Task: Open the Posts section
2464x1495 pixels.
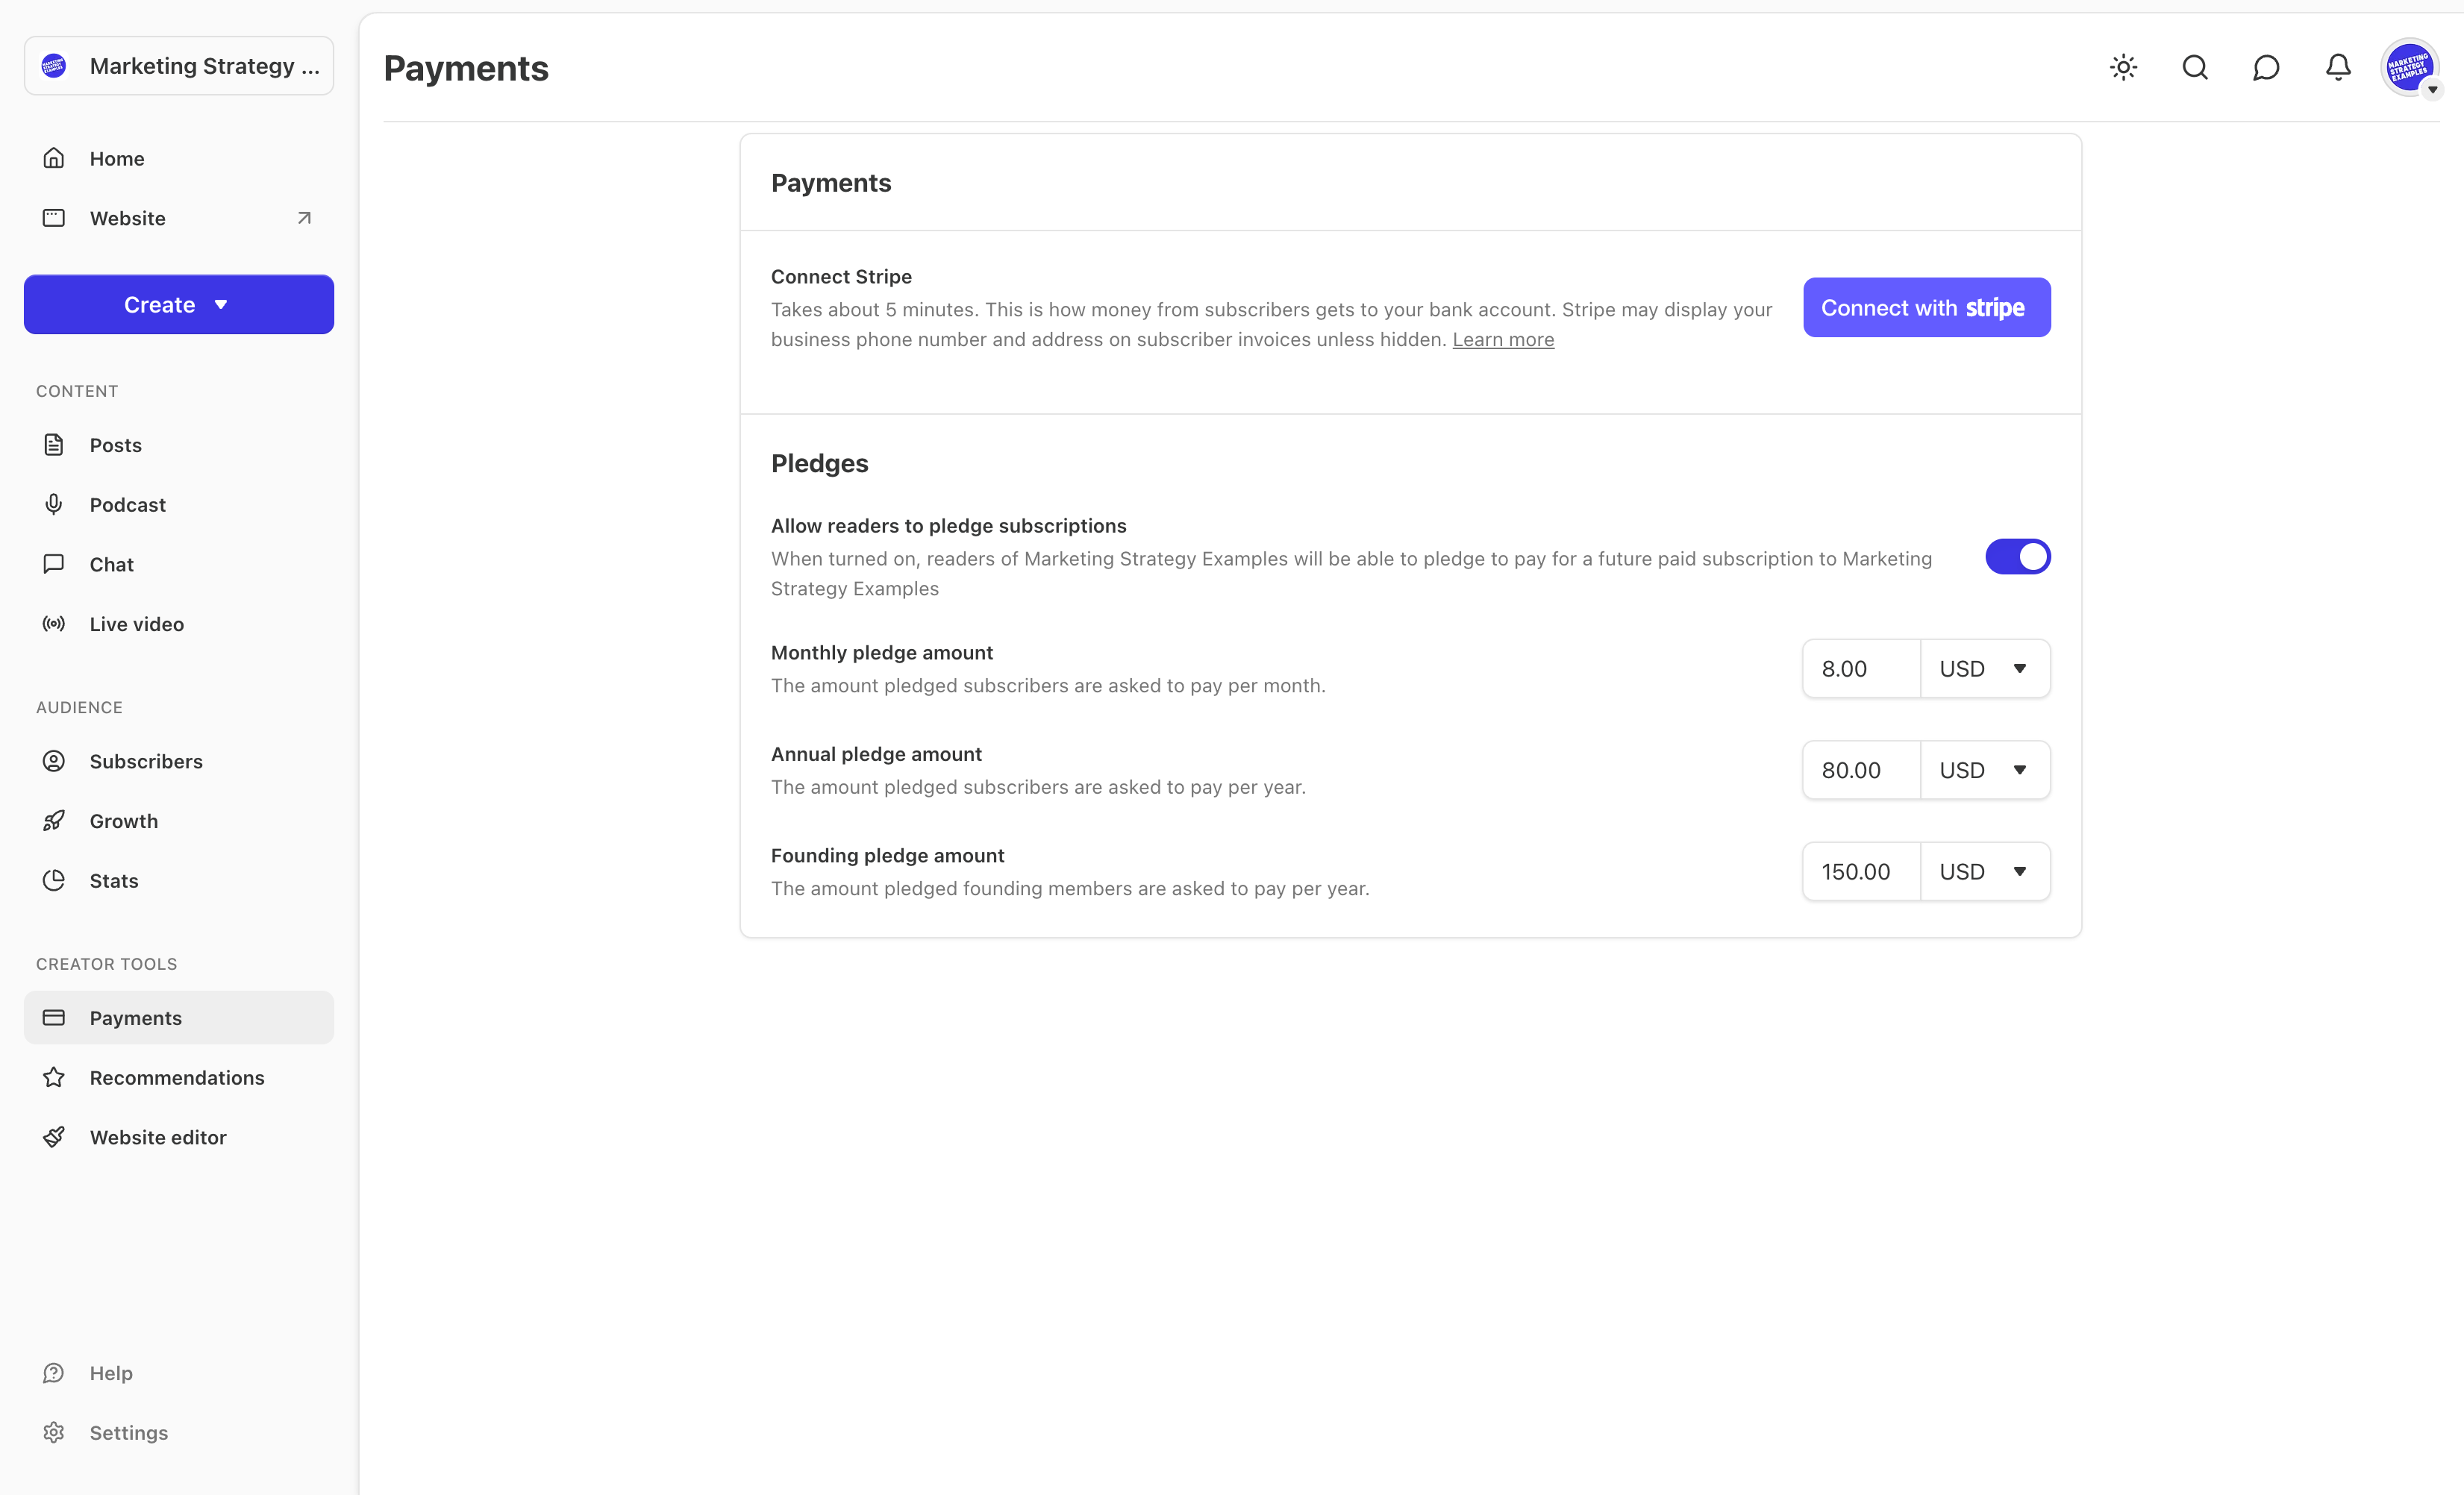Action: point(179,445)
